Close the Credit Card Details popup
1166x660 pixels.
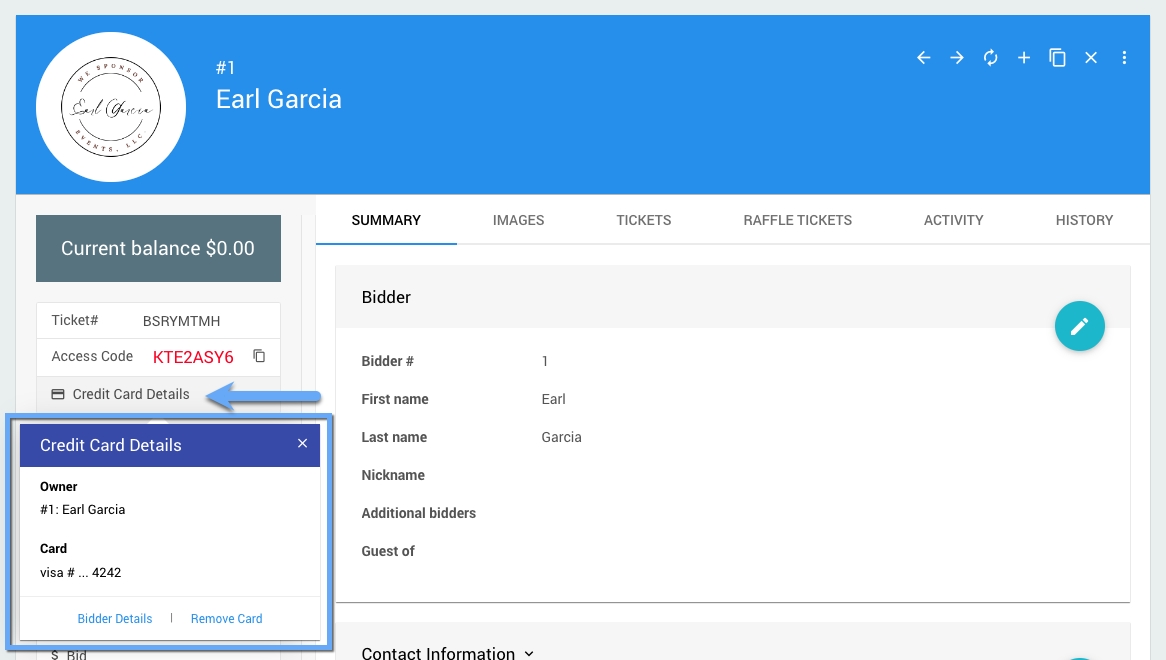302,444
